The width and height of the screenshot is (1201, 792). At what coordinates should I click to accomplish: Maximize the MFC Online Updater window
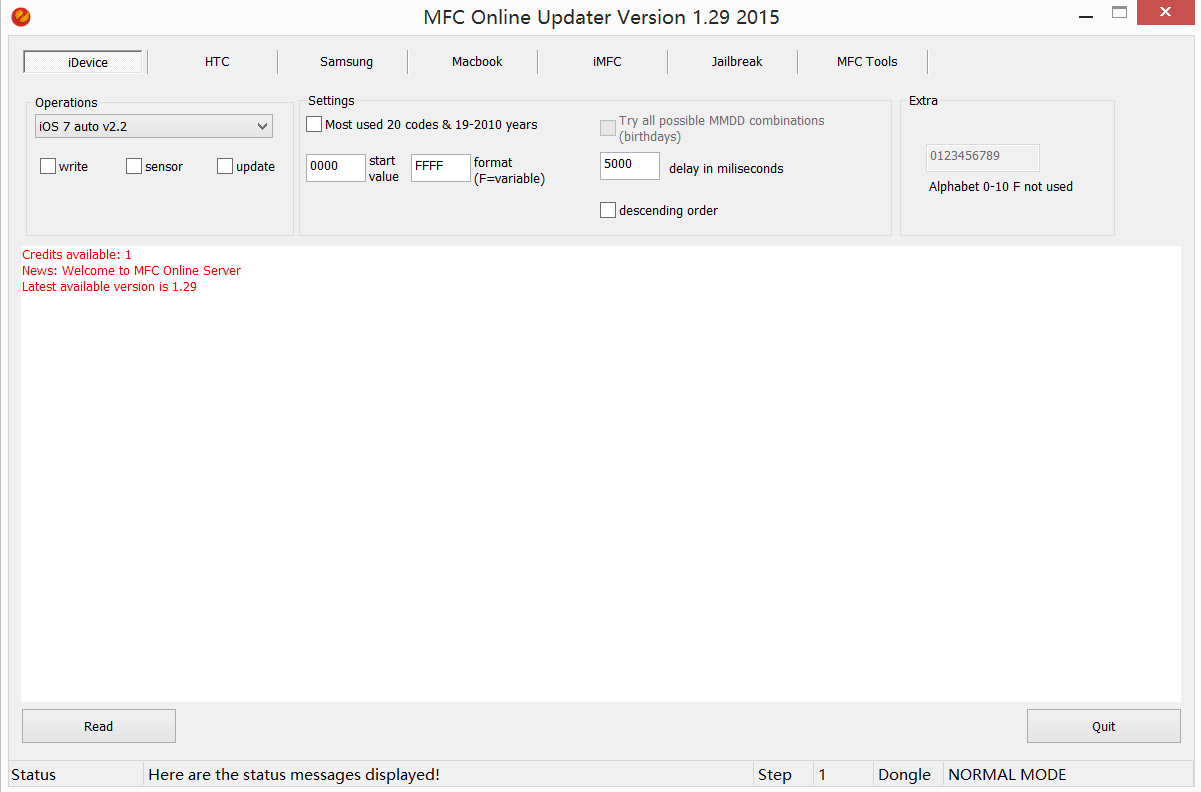[1119, 14]
